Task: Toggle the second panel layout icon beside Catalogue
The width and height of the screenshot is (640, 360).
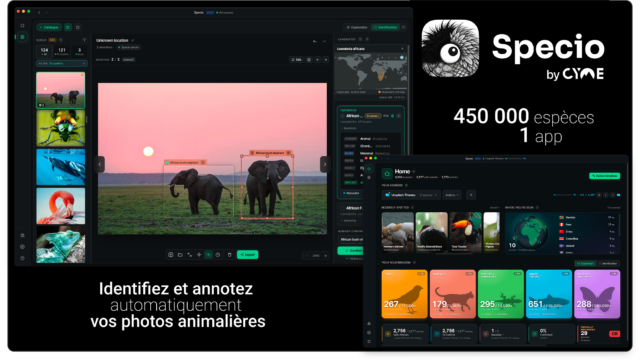Action: click(x=78, y=27)
